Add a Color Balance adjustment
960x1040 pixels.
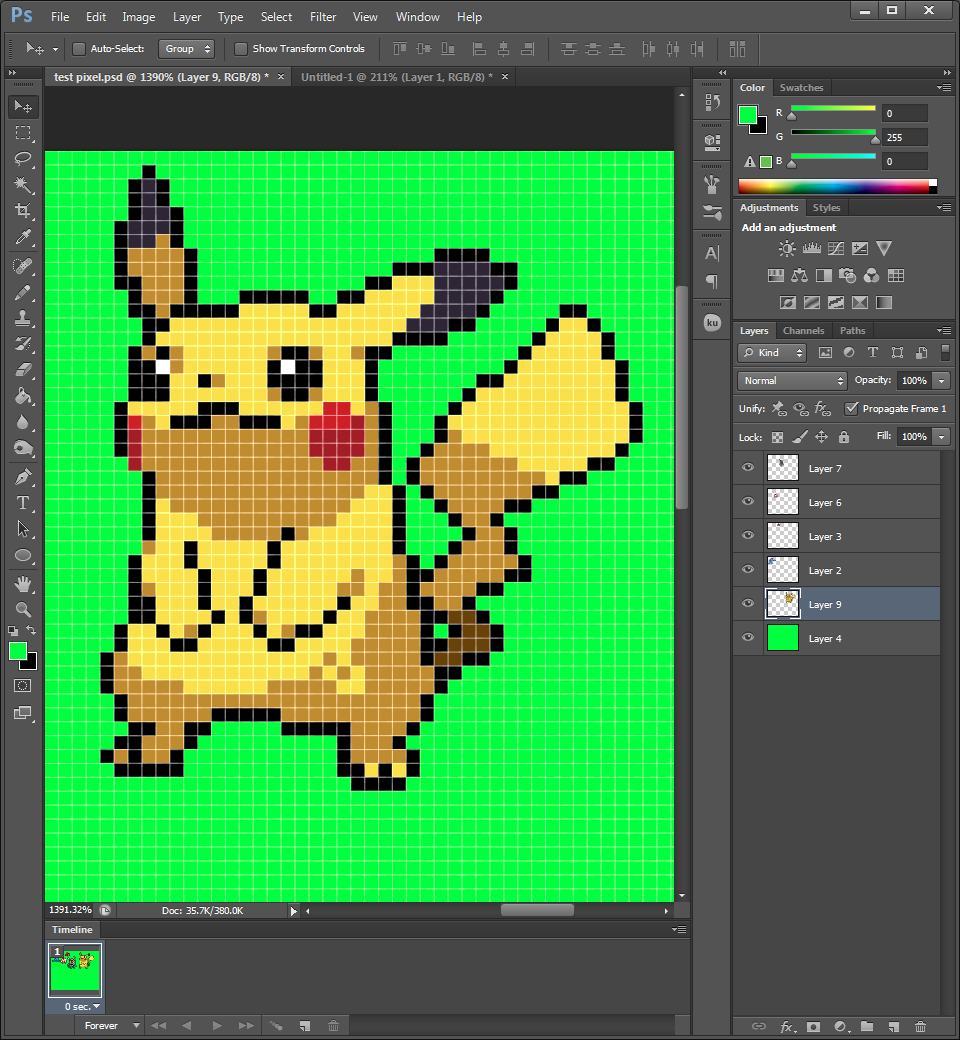[799, 276]
